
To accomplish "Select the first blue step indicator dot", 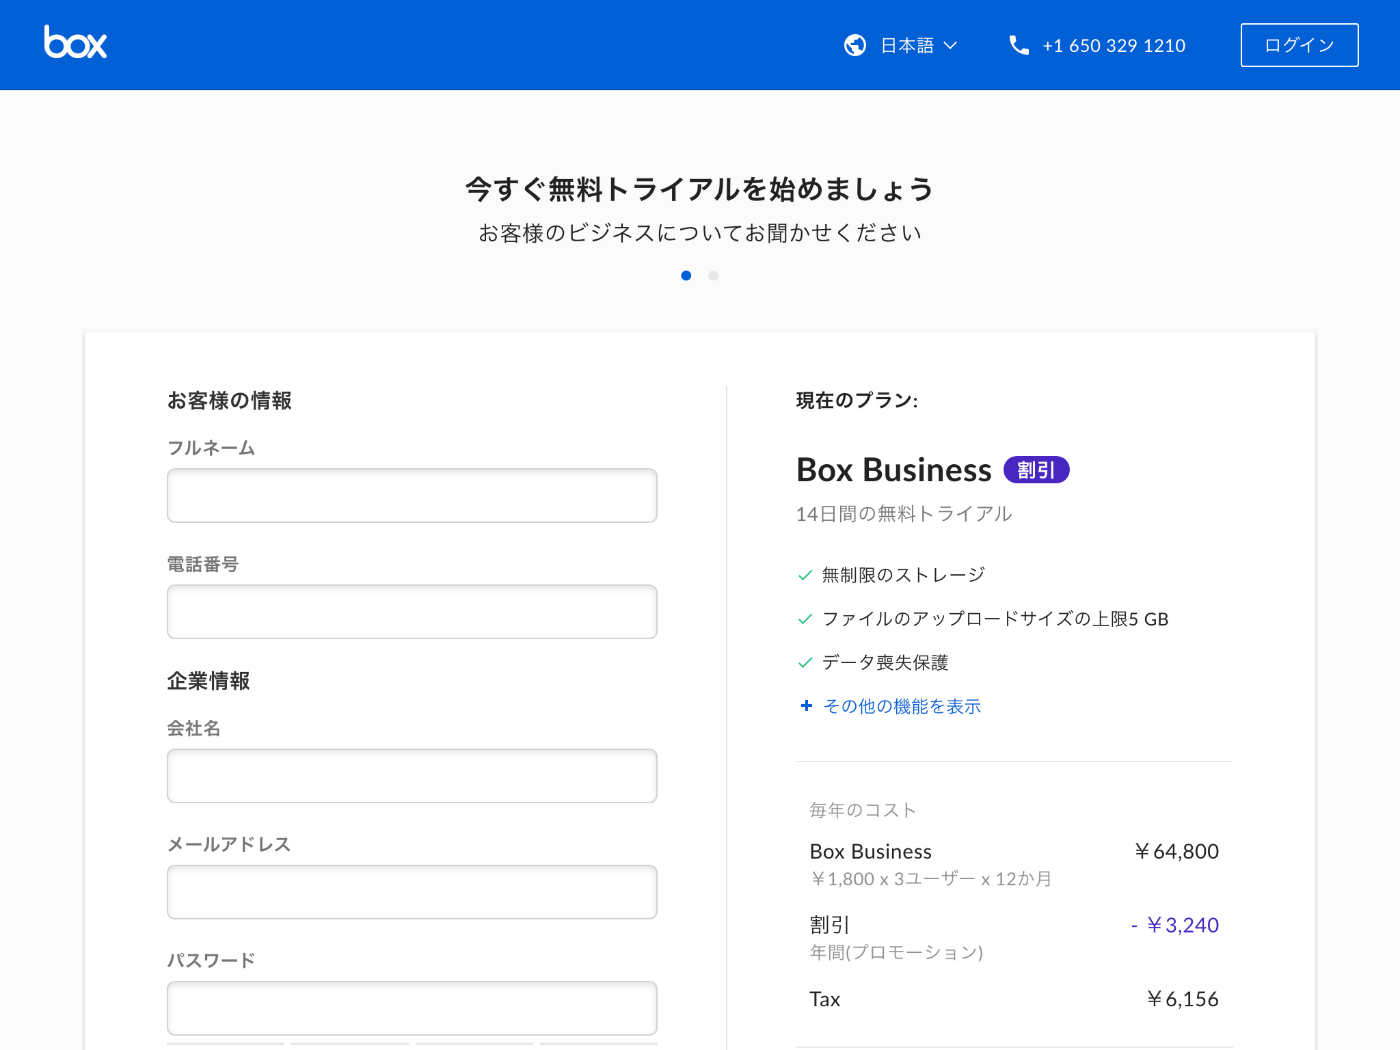I will (x=686, y=275).
